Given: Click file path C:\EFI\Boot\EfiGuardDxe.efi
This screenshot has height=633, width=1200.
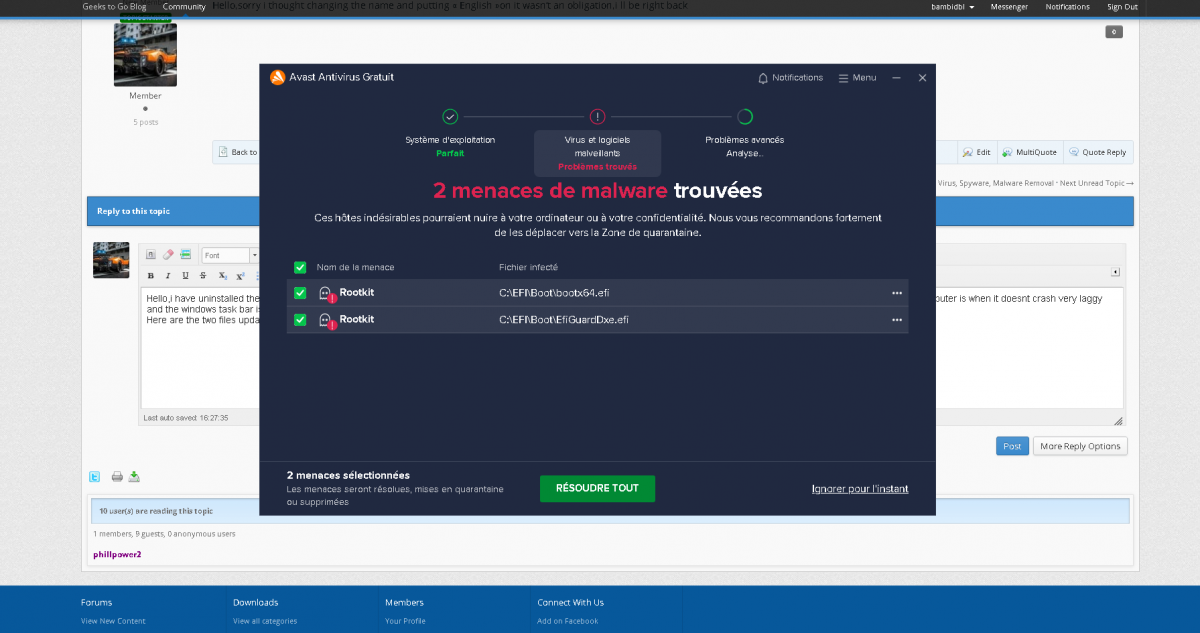Looking at the screenshot, I should pyautogui.click(x=564, y=320).
